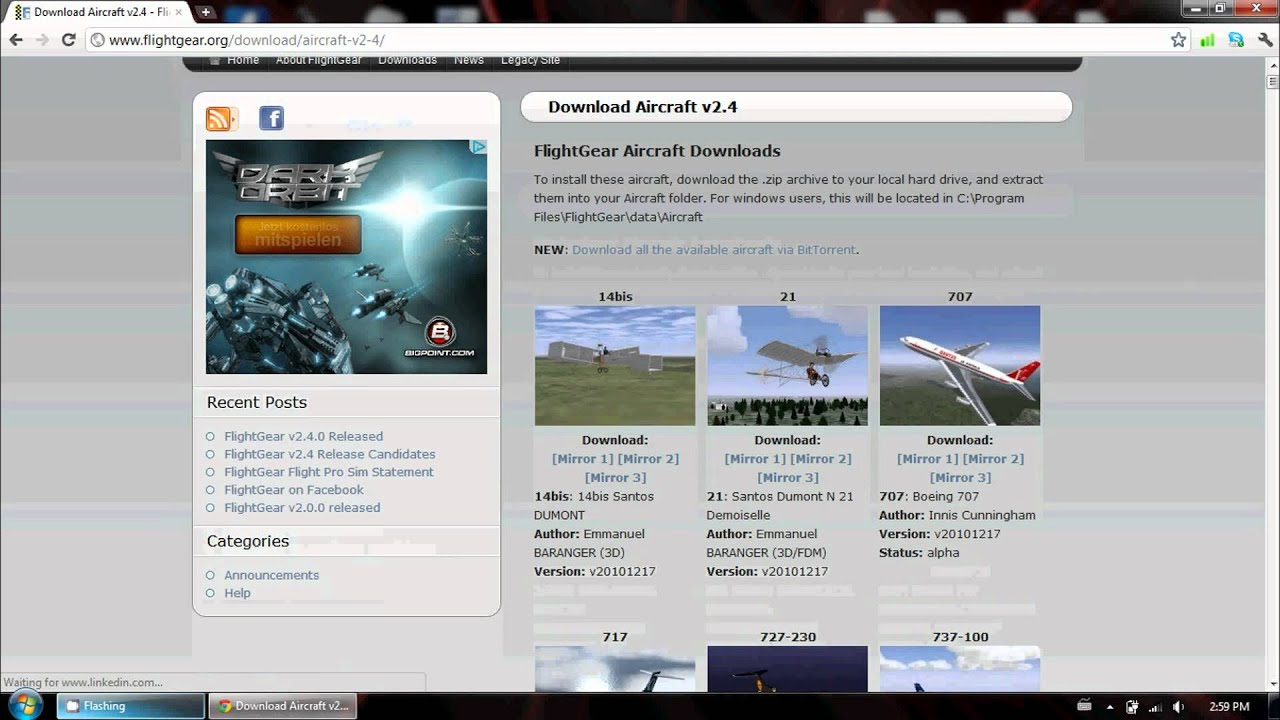Download 14bis from Mirror 1
The width and height of the screenshot is (1280, 720).
583,459
